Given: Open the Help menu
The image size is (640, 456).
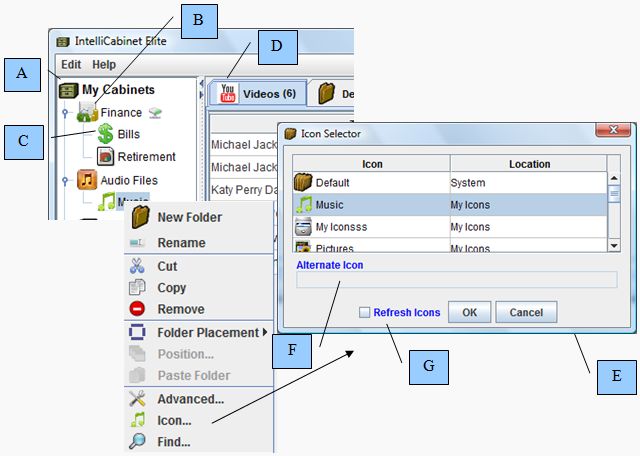Looking at the screenshot, I should 104,64.
